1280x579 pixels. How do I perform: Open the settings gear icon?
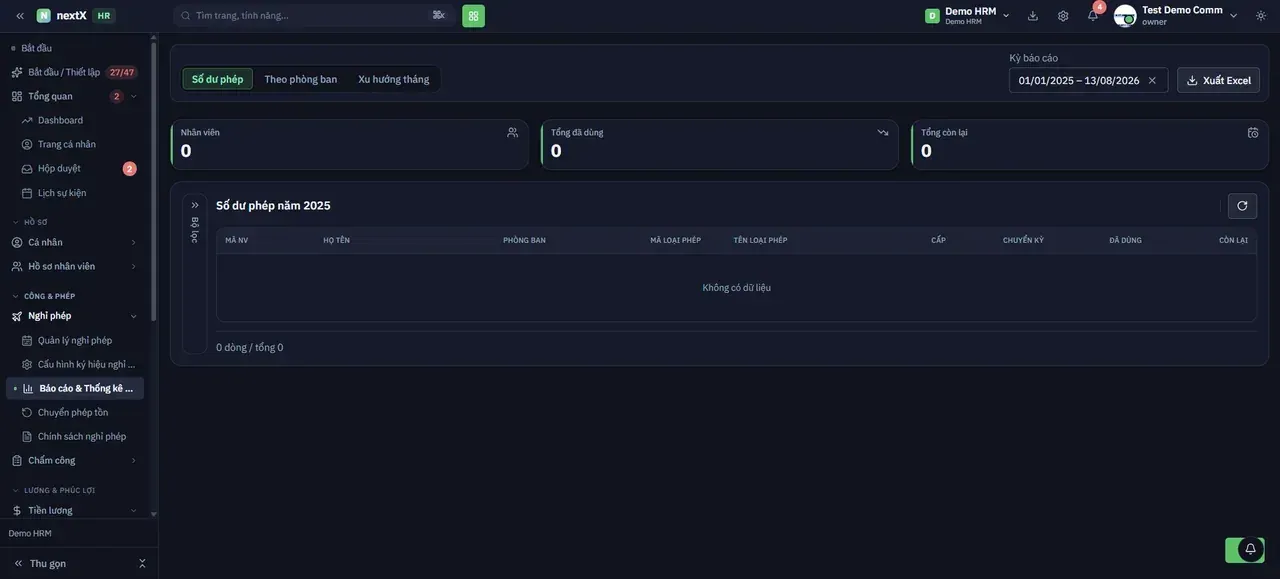[x=1063, y=16]
